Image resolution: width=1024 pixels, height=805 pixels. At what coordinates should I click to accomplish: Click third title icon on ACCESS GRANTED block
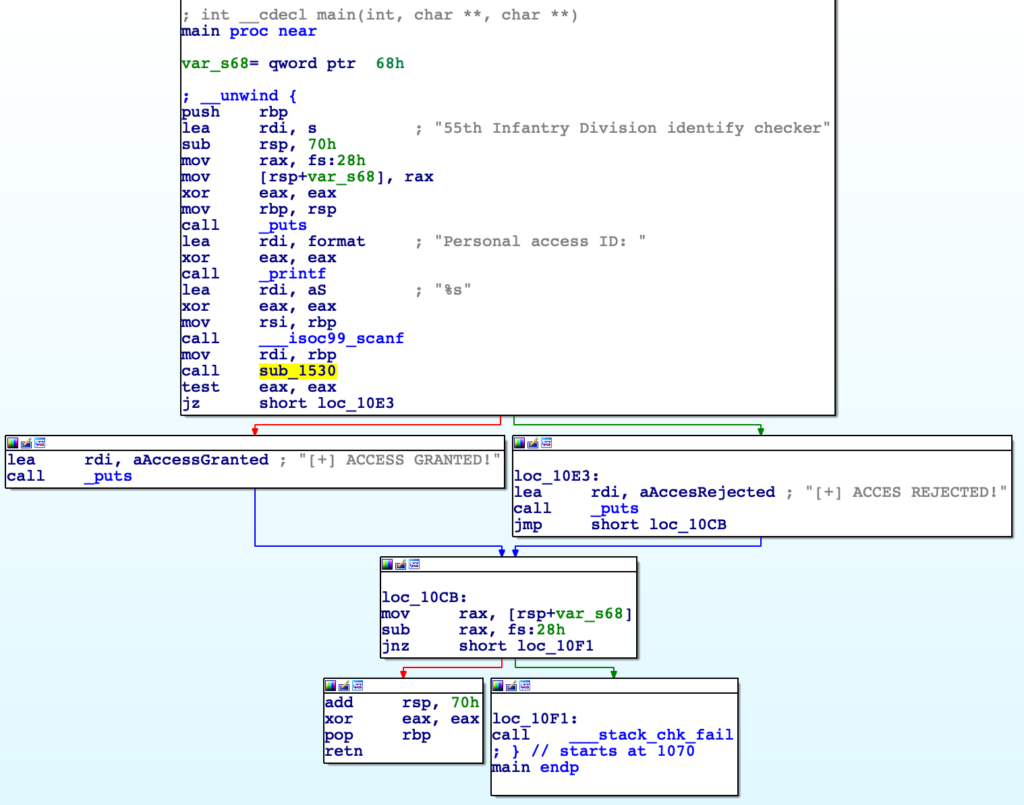[41, 442]
